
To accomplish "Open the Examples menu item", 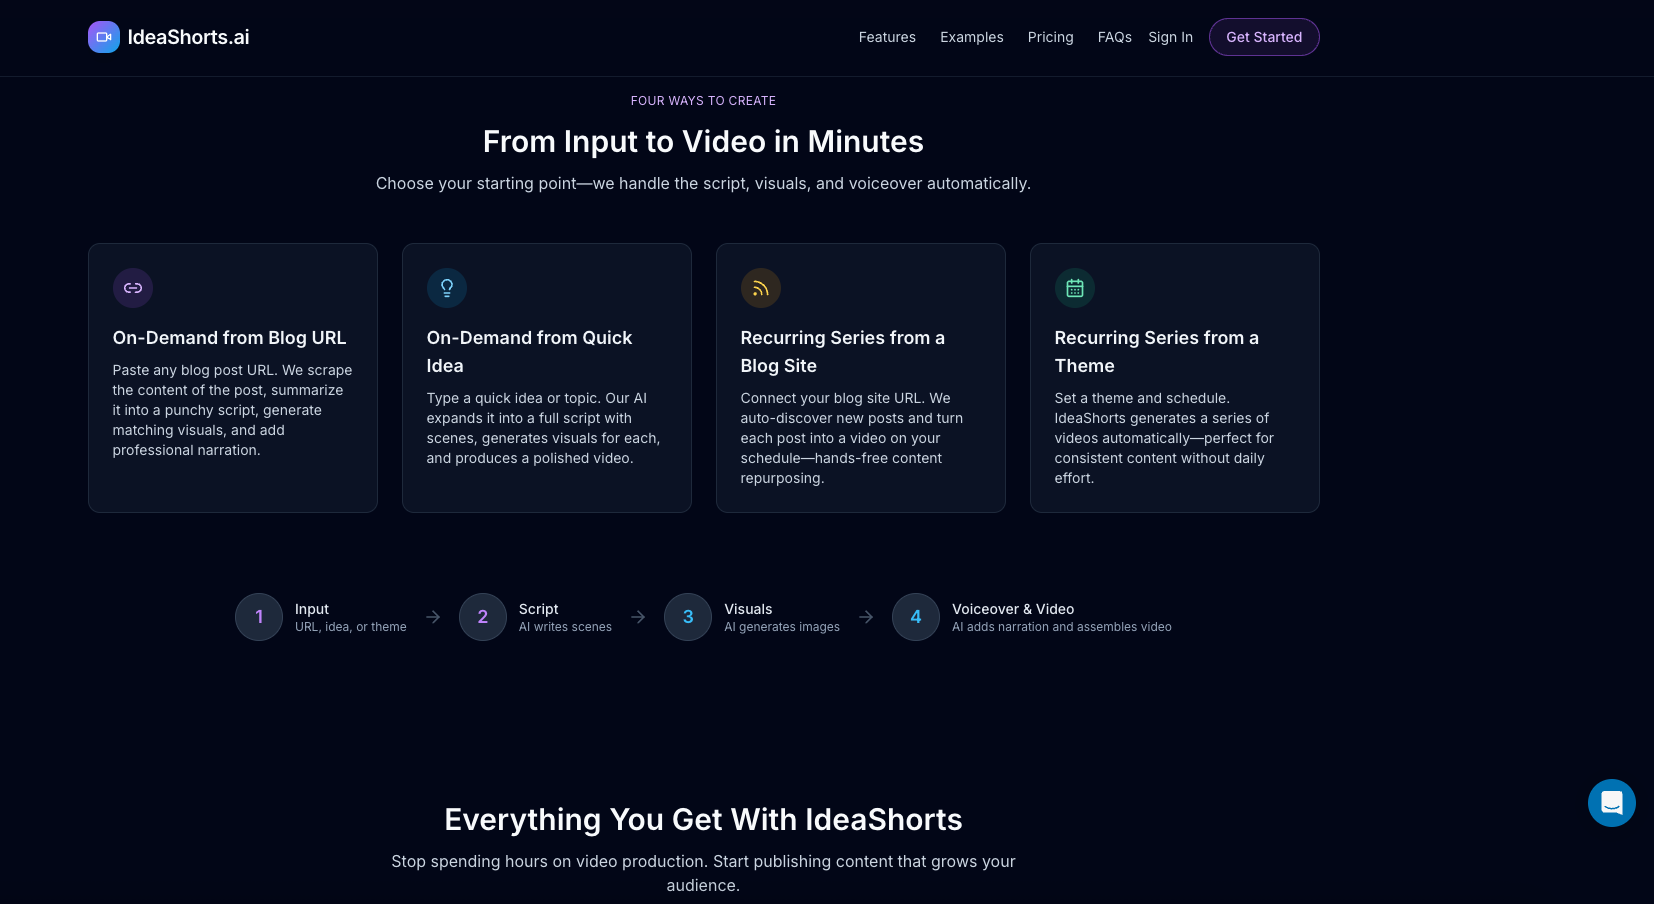I will pos(971,37).
